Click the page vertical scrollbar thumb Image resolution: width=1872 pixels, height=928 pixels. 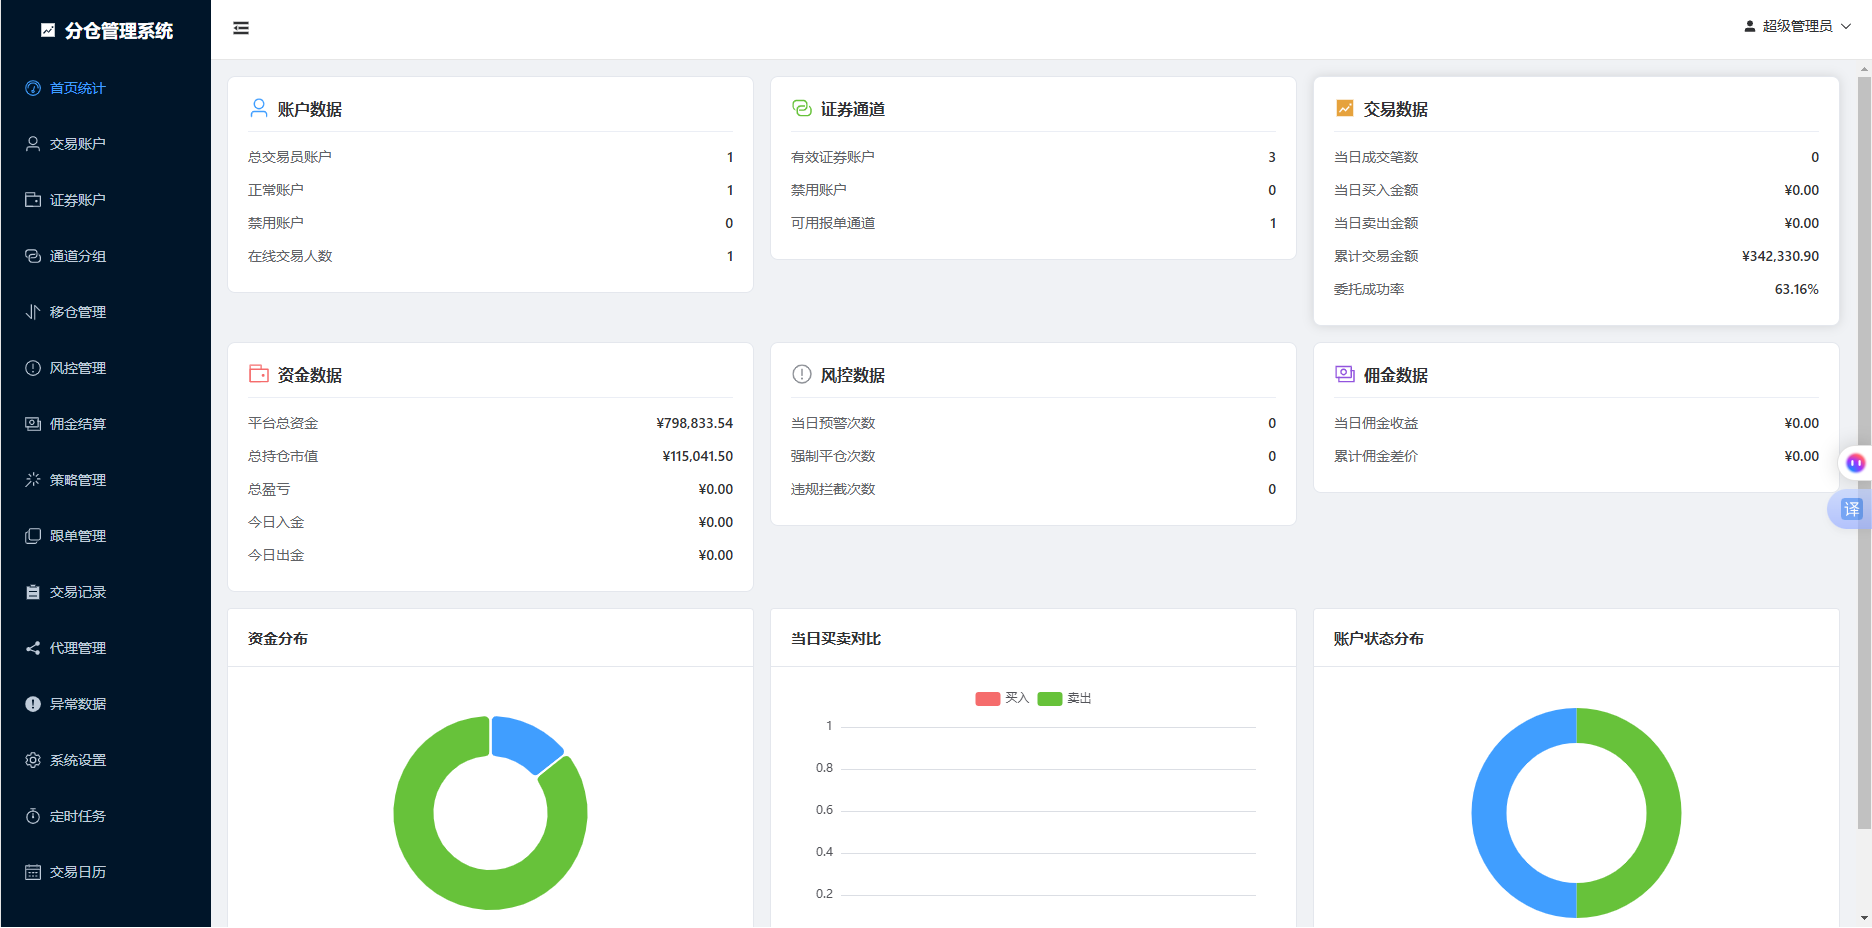pos(1864,452)
